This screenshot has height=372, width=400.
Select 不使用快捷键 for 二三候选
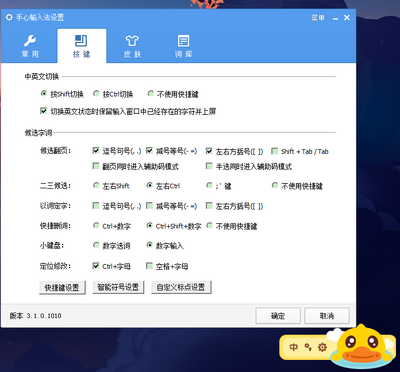coord(275,185)
